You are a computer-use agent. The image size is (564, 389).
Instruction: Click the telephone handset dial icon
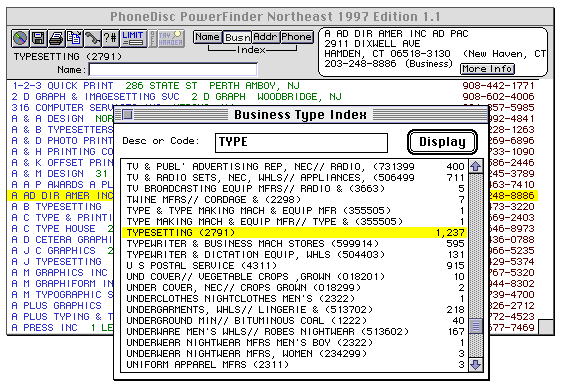click(92, 38)
